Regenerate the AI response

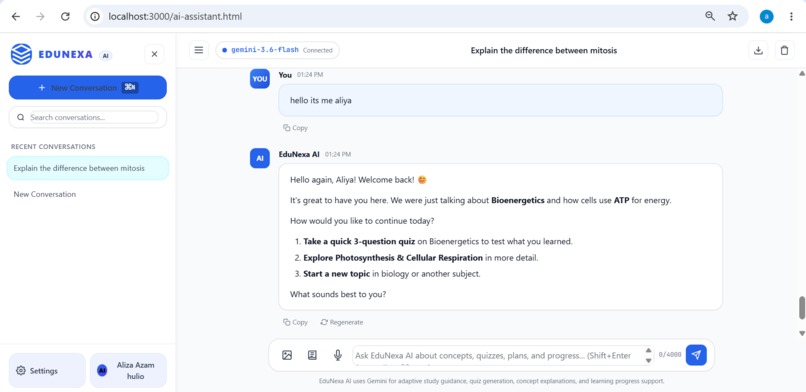(342, 322)
